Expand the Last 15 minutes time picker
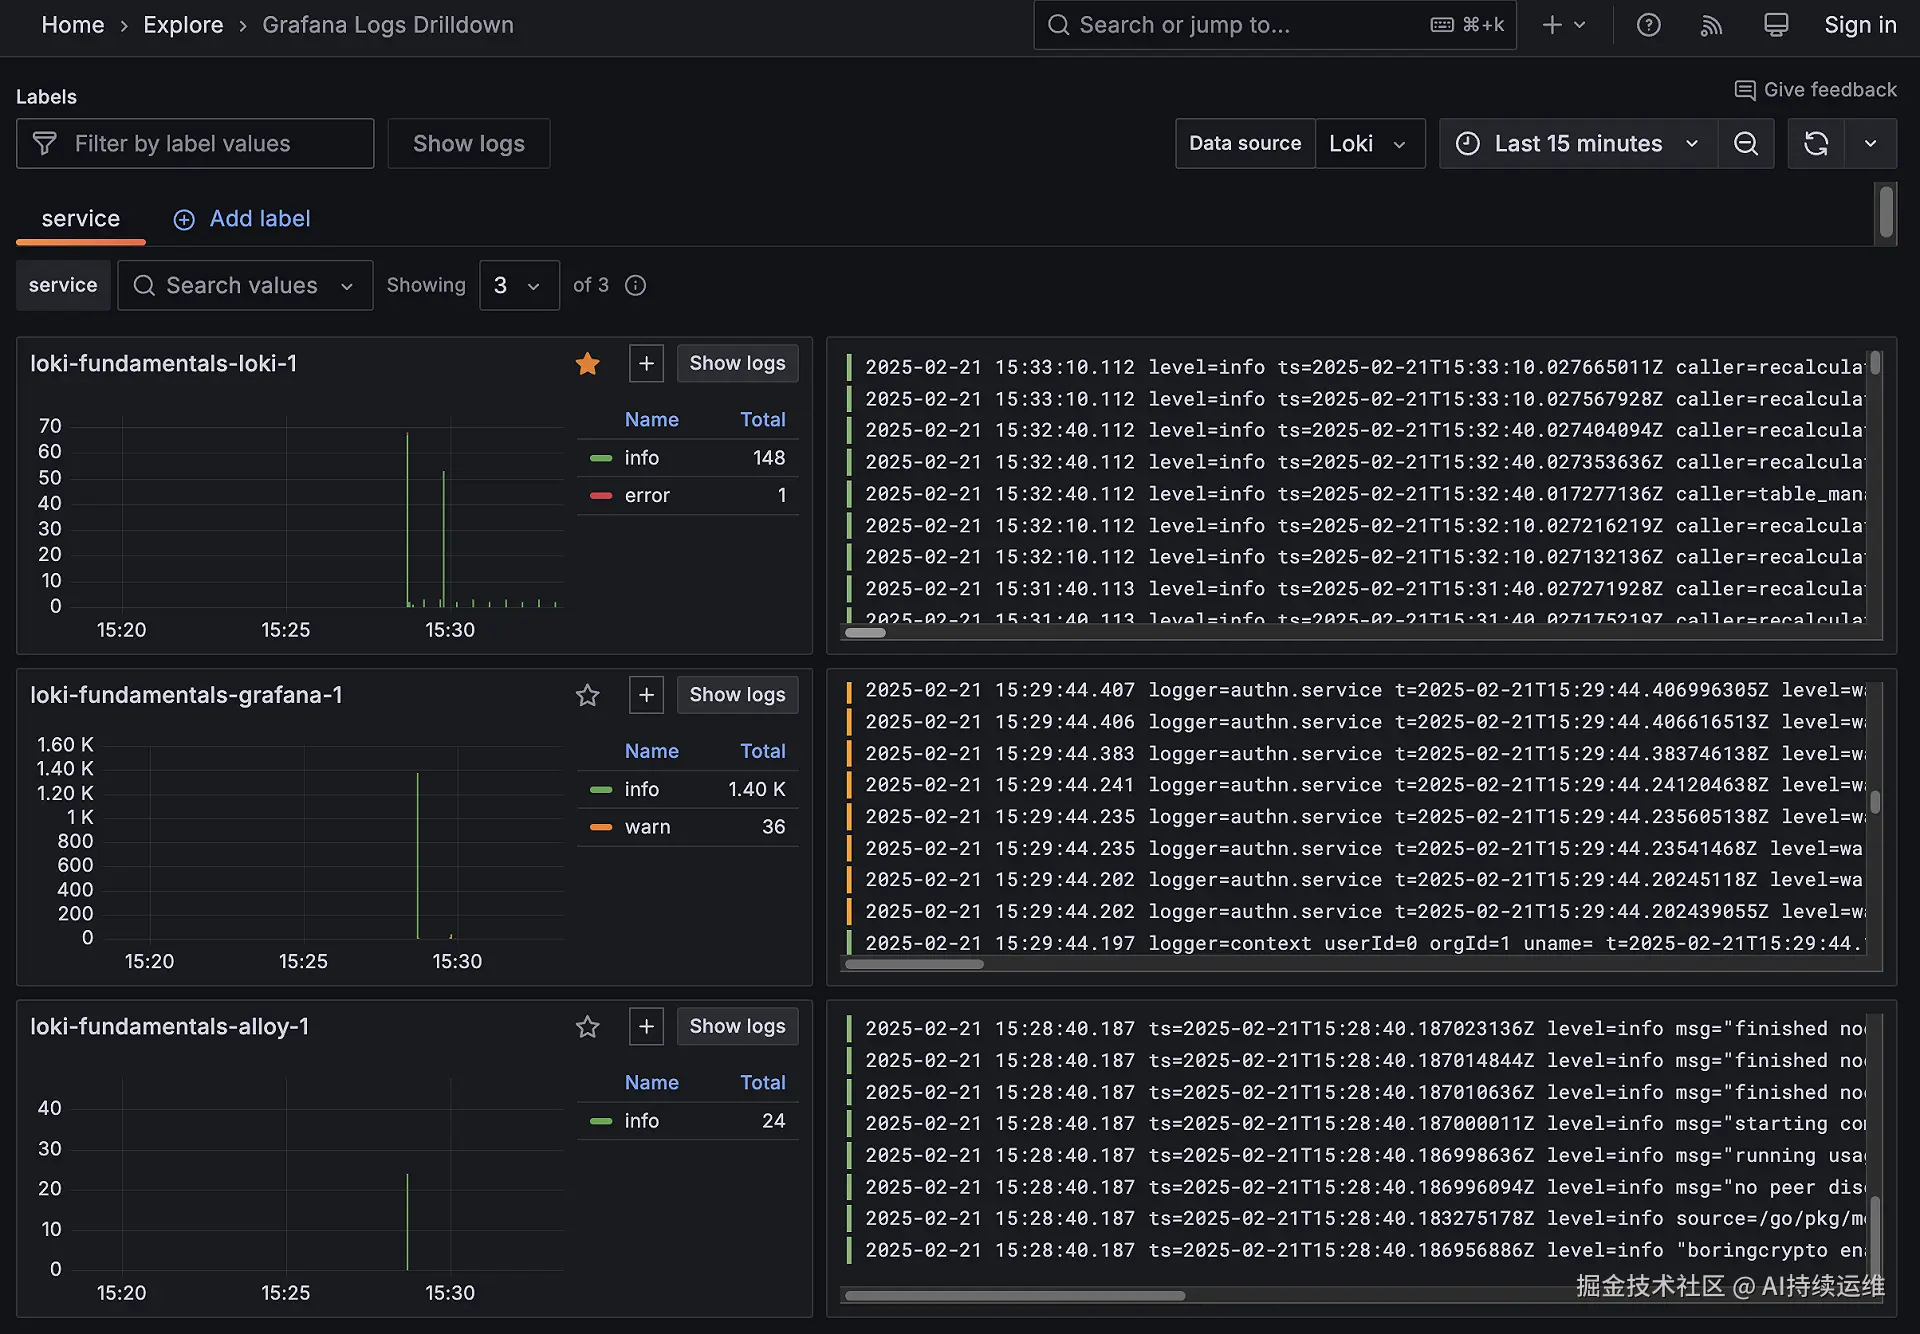 [1578, 144]
